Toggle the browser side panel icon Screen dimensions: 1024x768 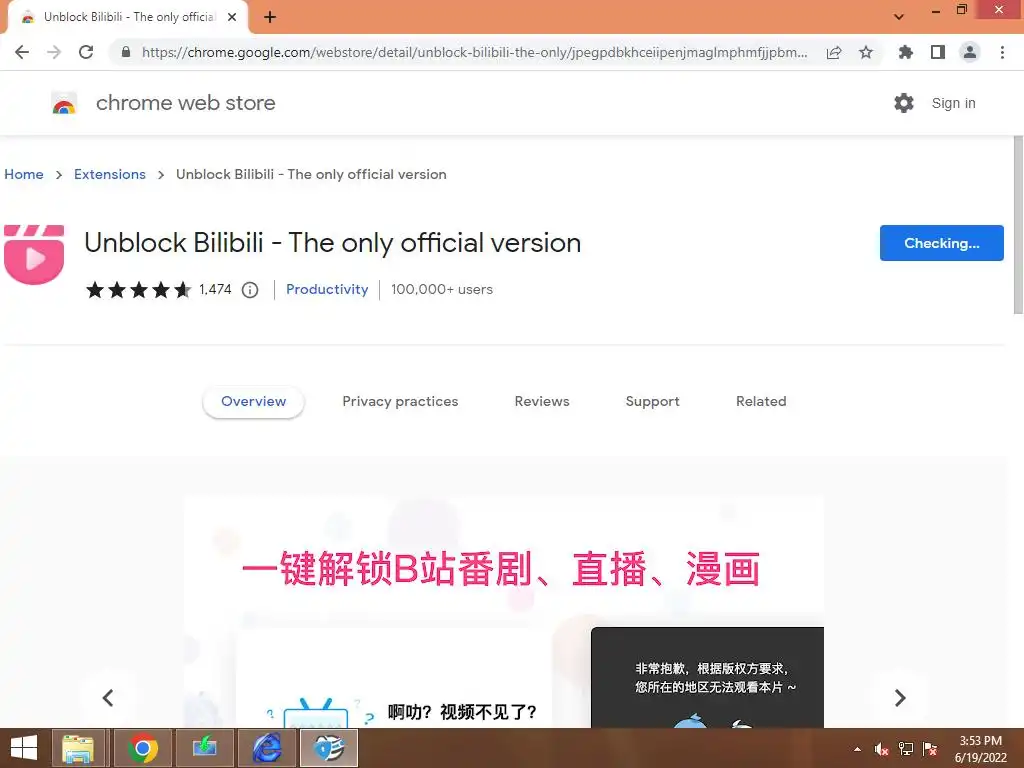click(938, 52)
